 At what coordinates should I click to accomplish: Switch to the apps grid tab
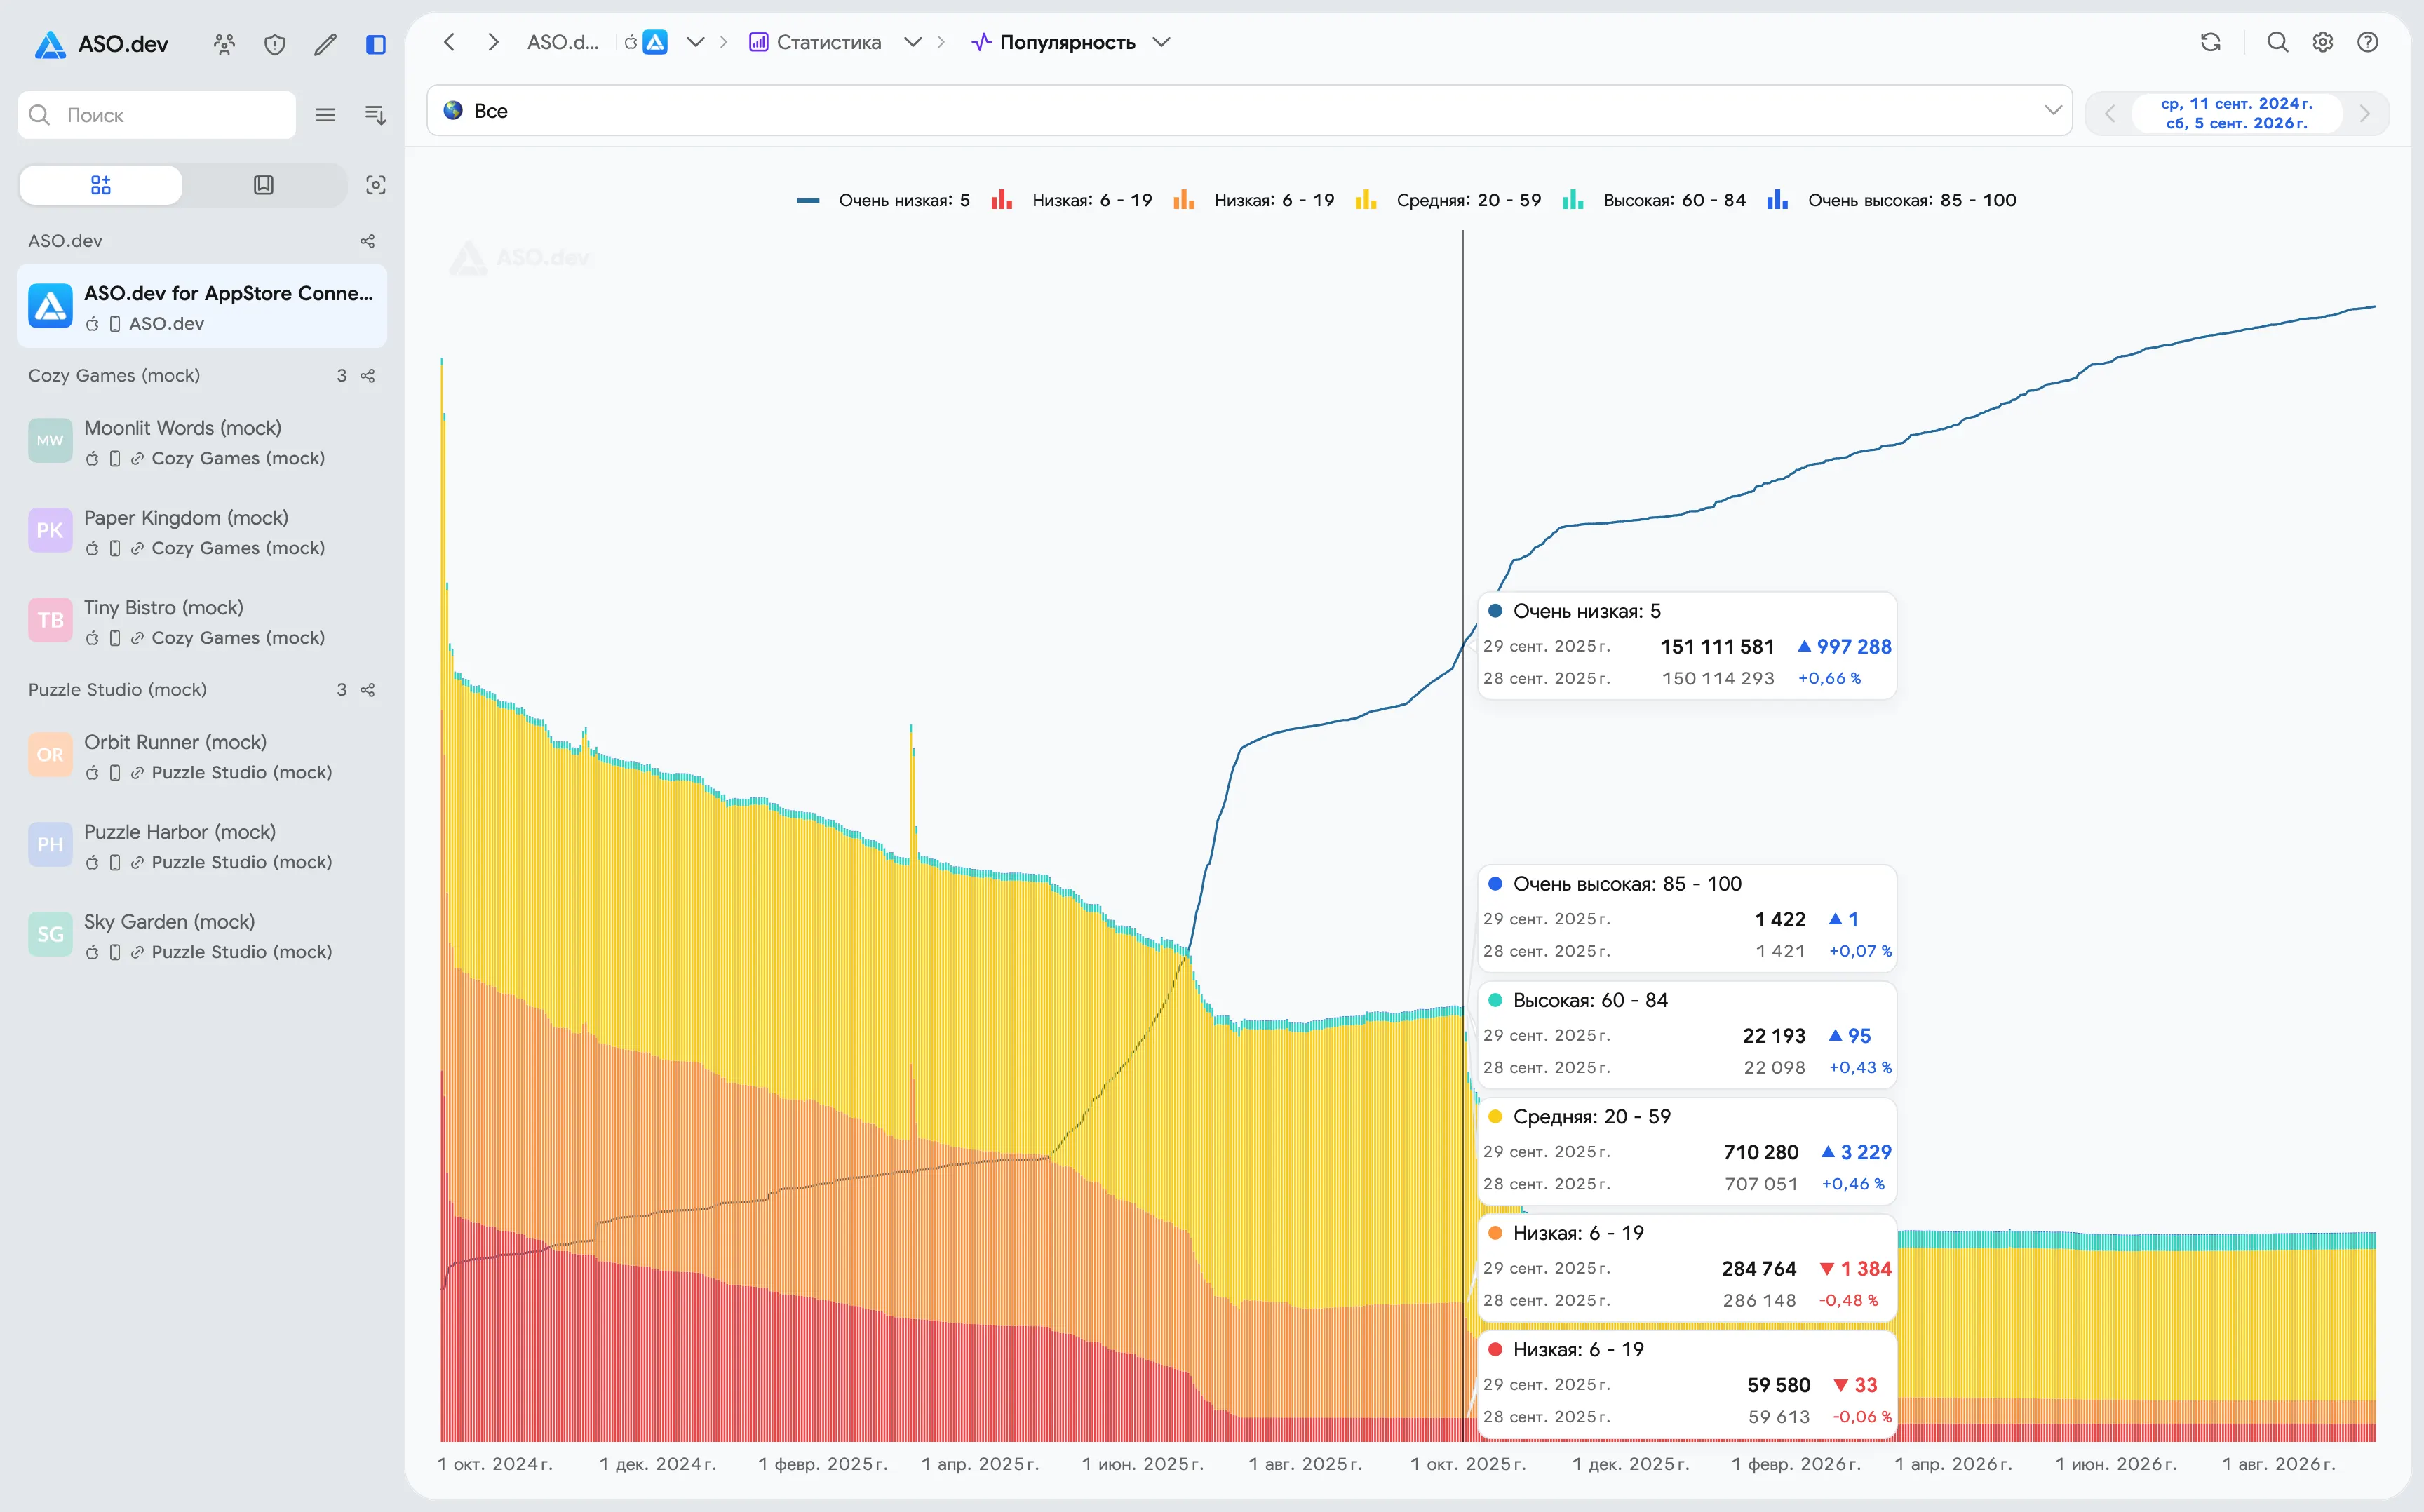101,185
